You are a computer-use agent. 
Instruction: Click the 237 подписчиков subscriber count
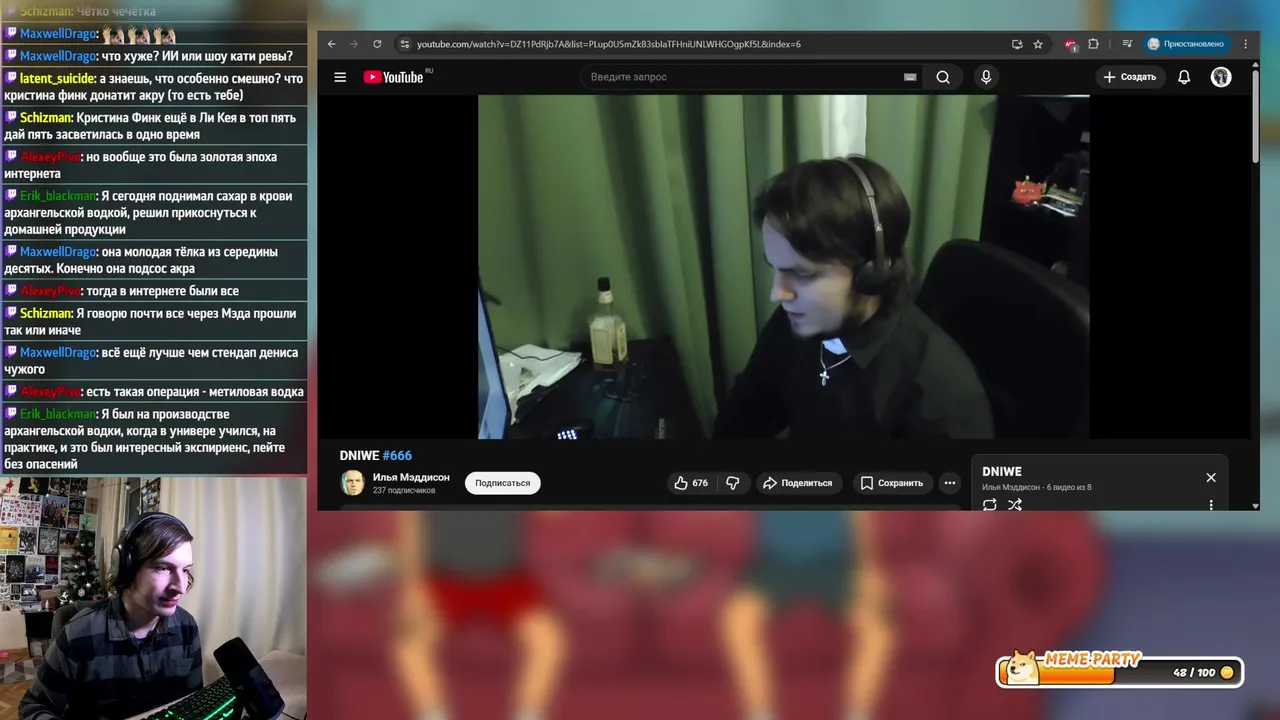coord(404,491)
